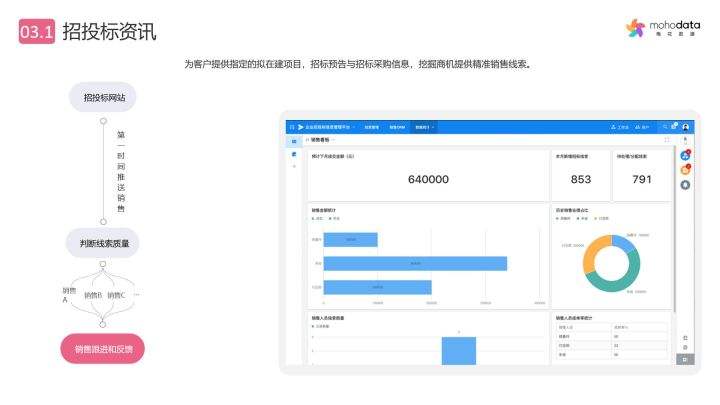
Task: Open the user avatar menu
Action: (686, 127)
